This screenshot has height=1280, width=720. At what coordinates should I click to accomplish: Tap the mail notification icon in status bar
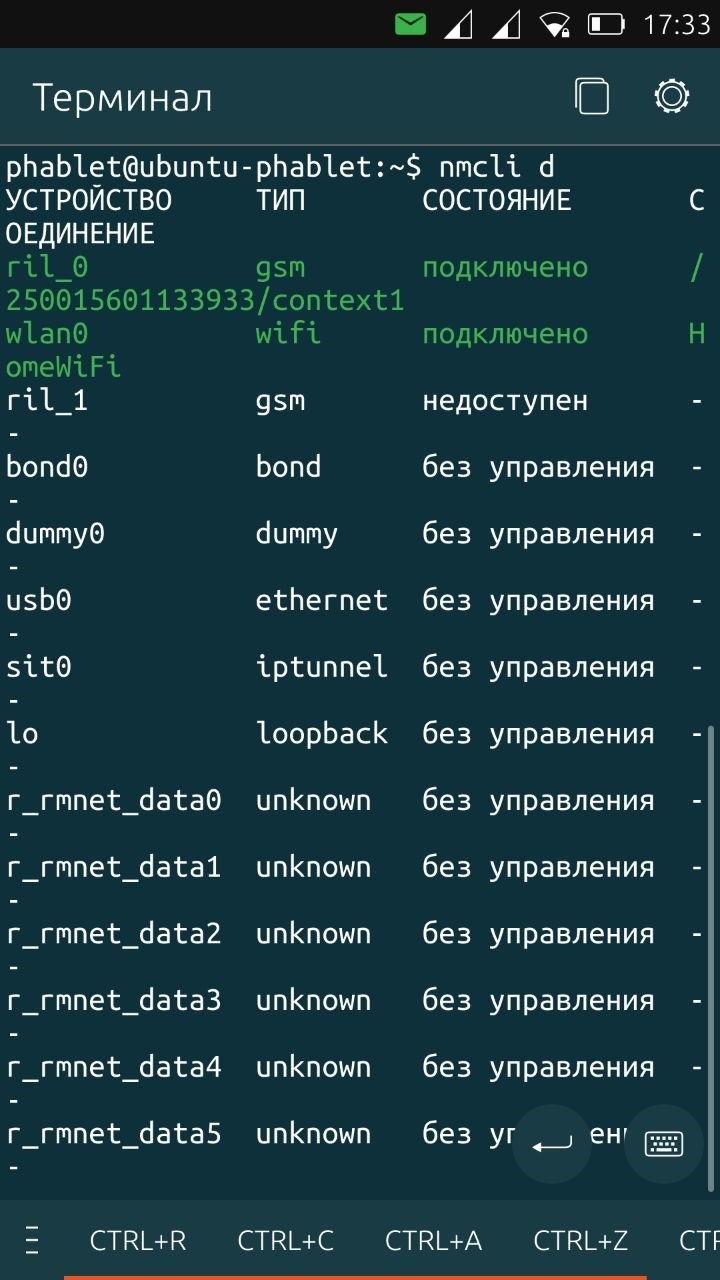coord(411,24)
